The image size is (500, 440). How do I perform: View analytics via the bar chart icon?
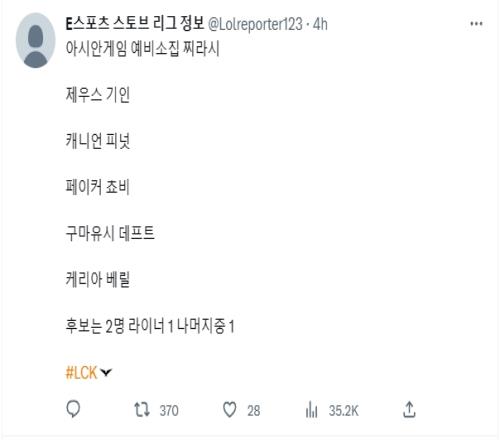click(311, 410)
